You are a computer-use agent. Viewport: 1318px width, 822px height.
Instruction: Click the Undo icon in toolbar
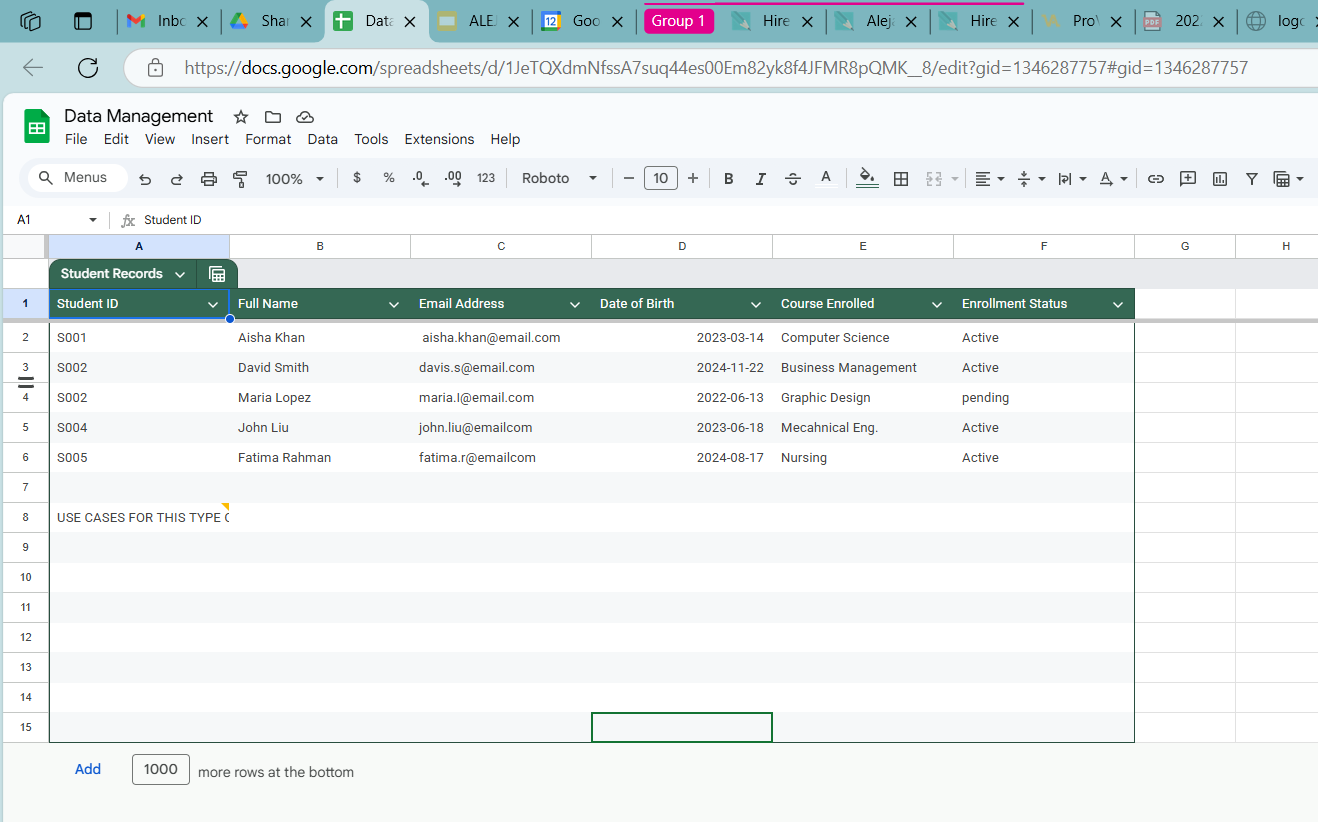[145, 179]
